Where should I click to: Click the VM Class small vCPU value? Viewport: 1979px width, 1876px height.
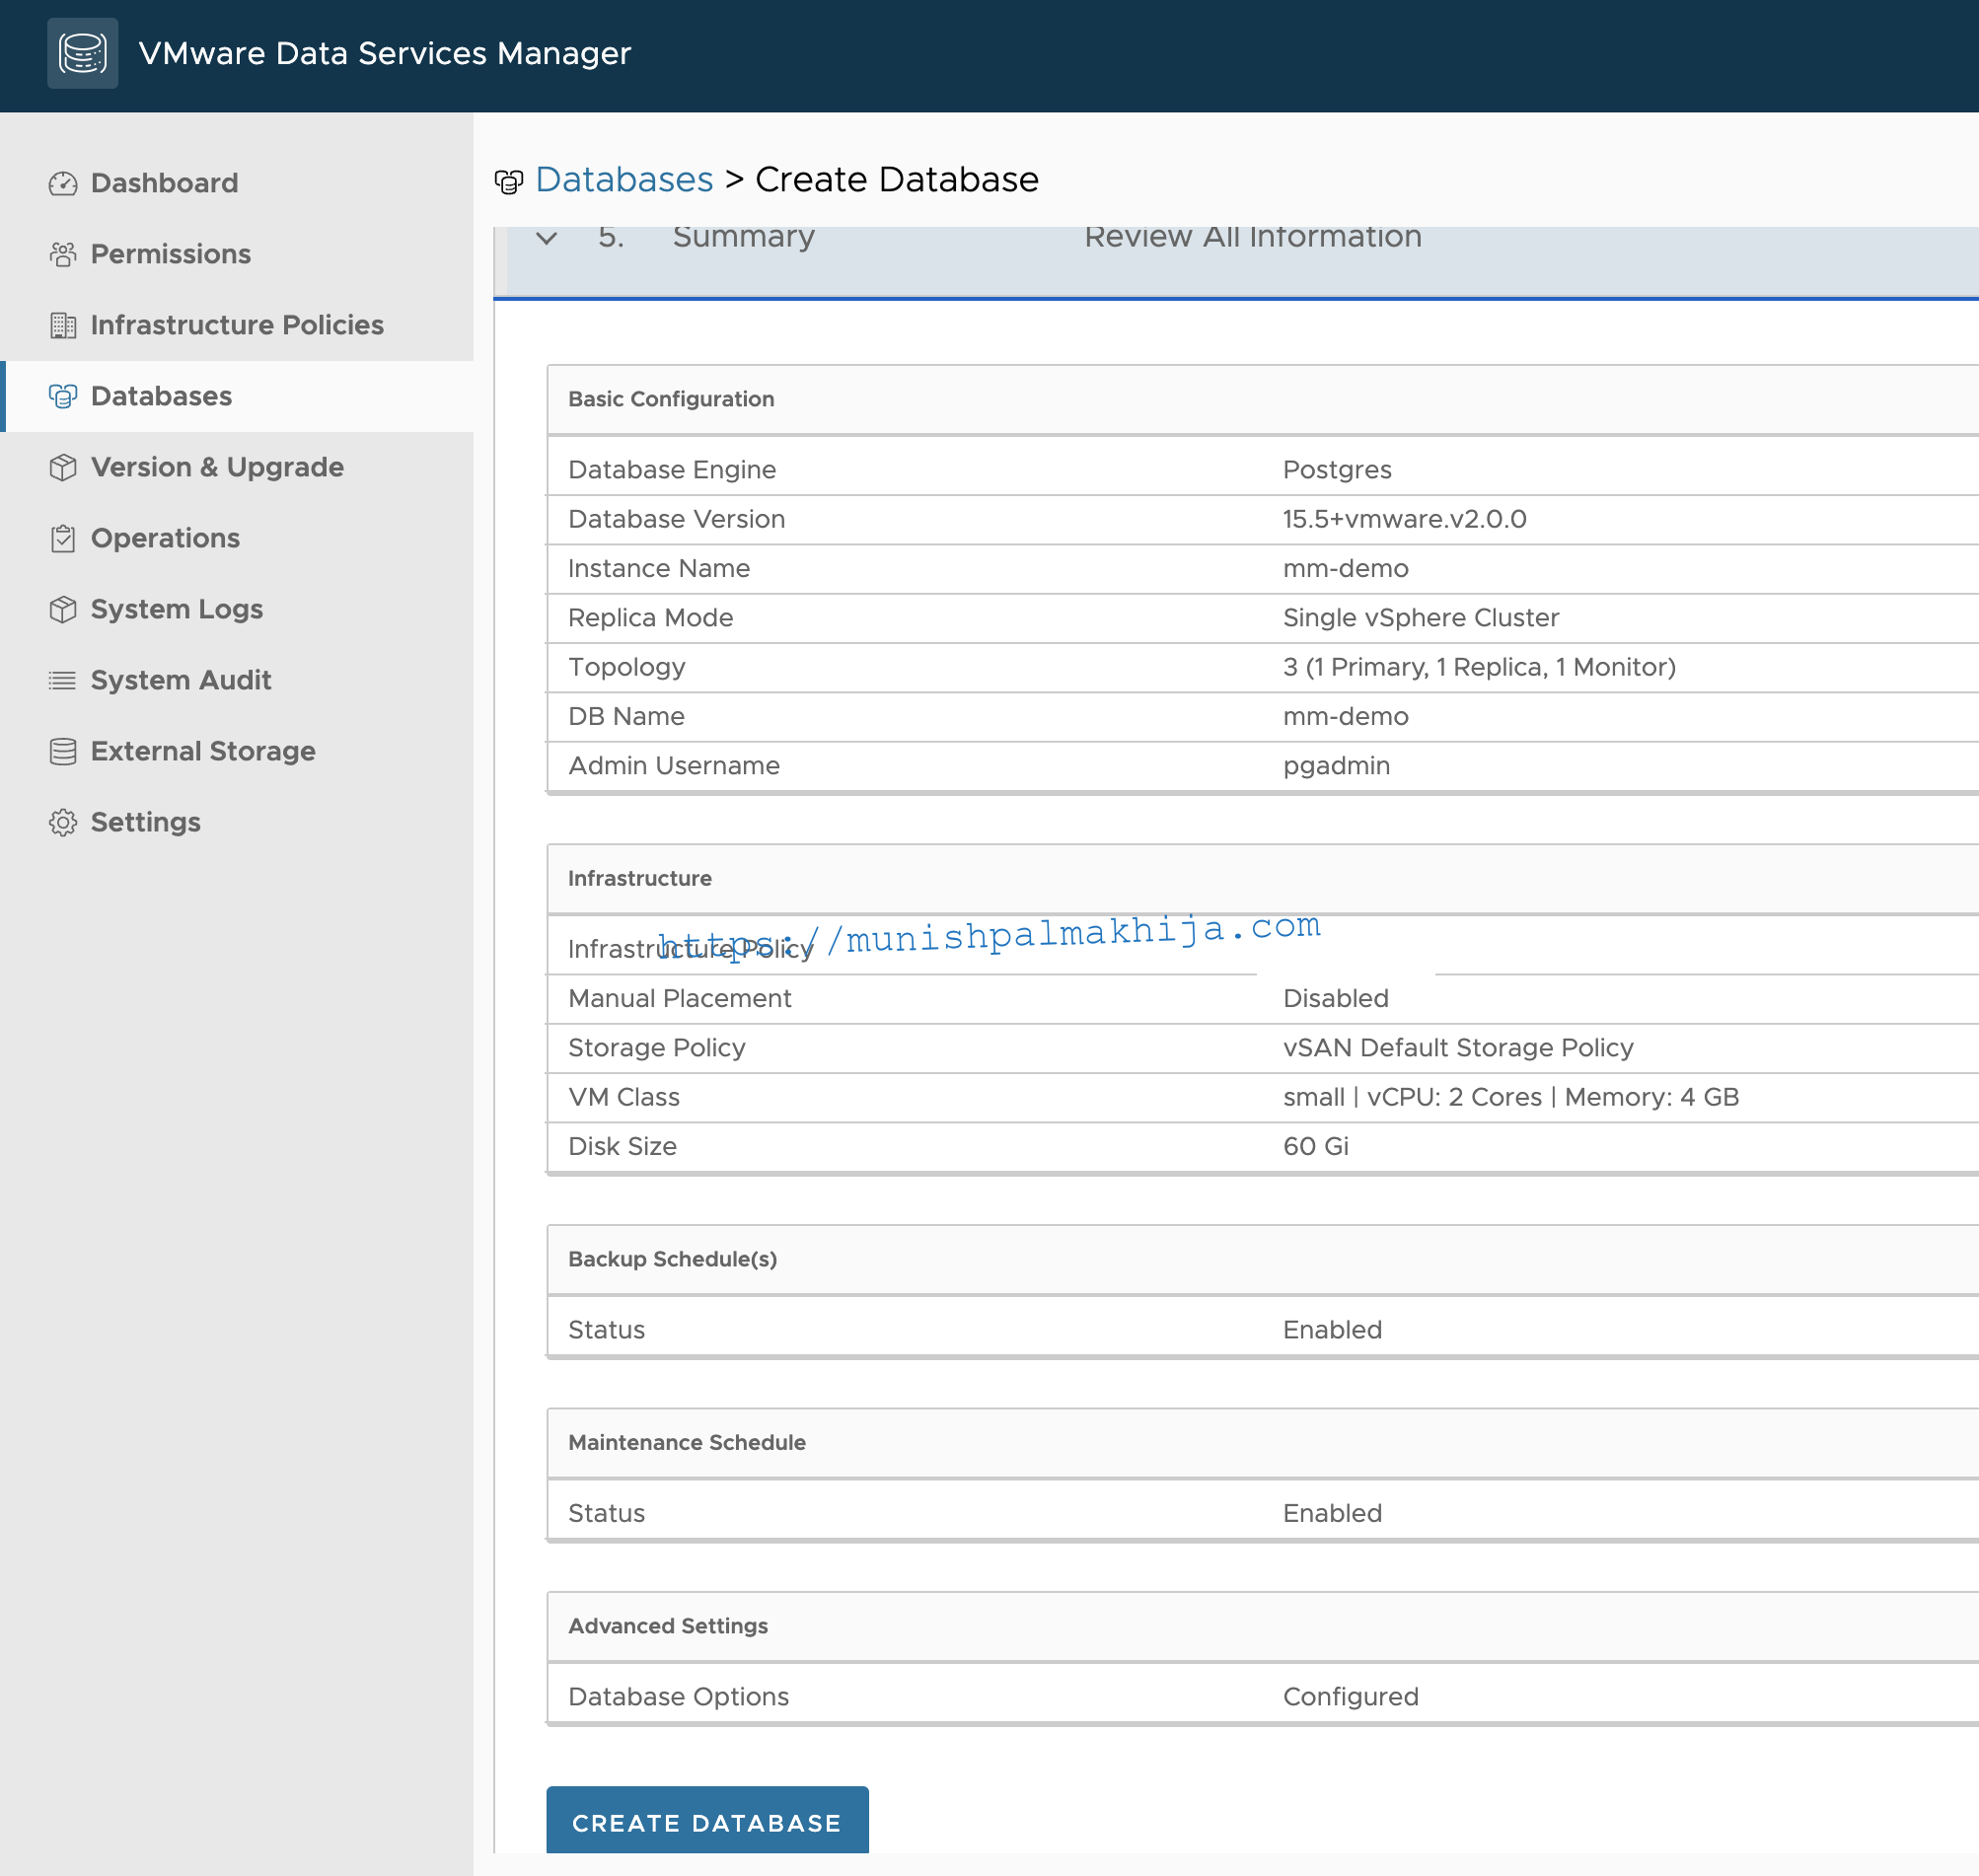click(x=1511, y=1098)
